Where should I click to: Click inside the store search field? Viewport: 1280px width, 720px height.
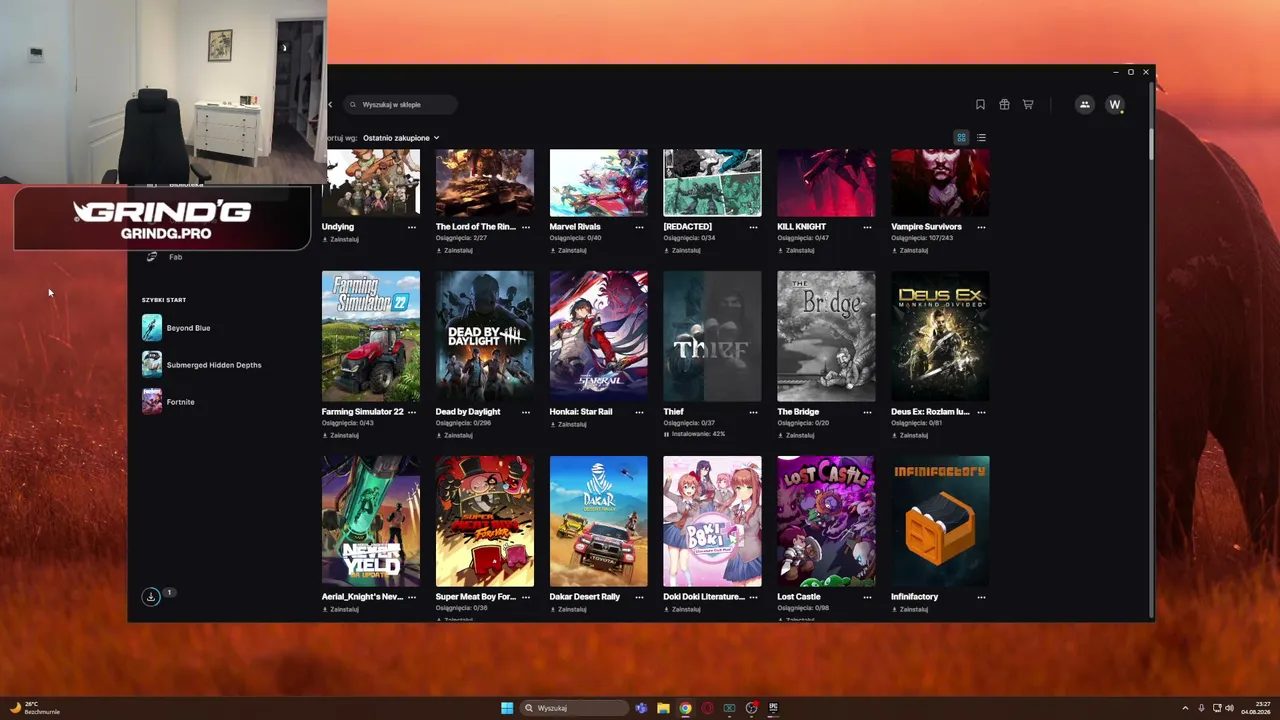click(x=400, y=104)
